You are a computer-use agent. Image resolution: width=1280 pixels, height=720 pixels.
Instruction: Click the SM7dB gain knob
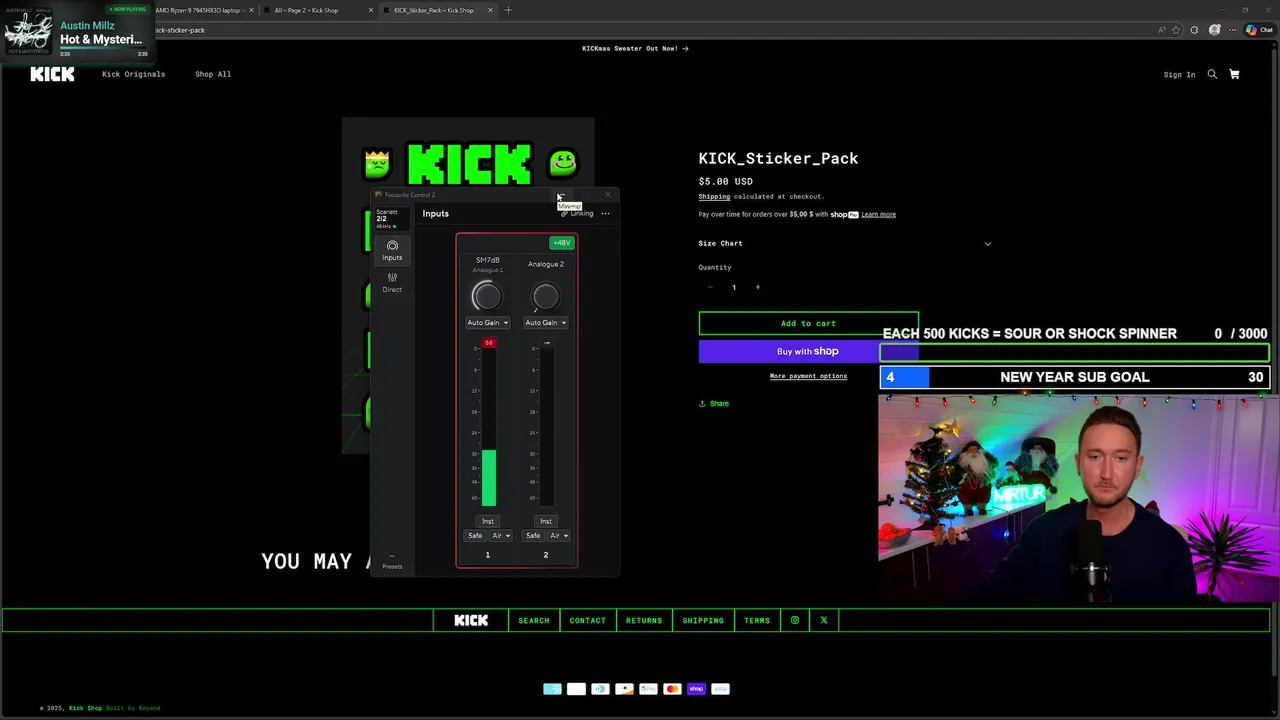487,296
